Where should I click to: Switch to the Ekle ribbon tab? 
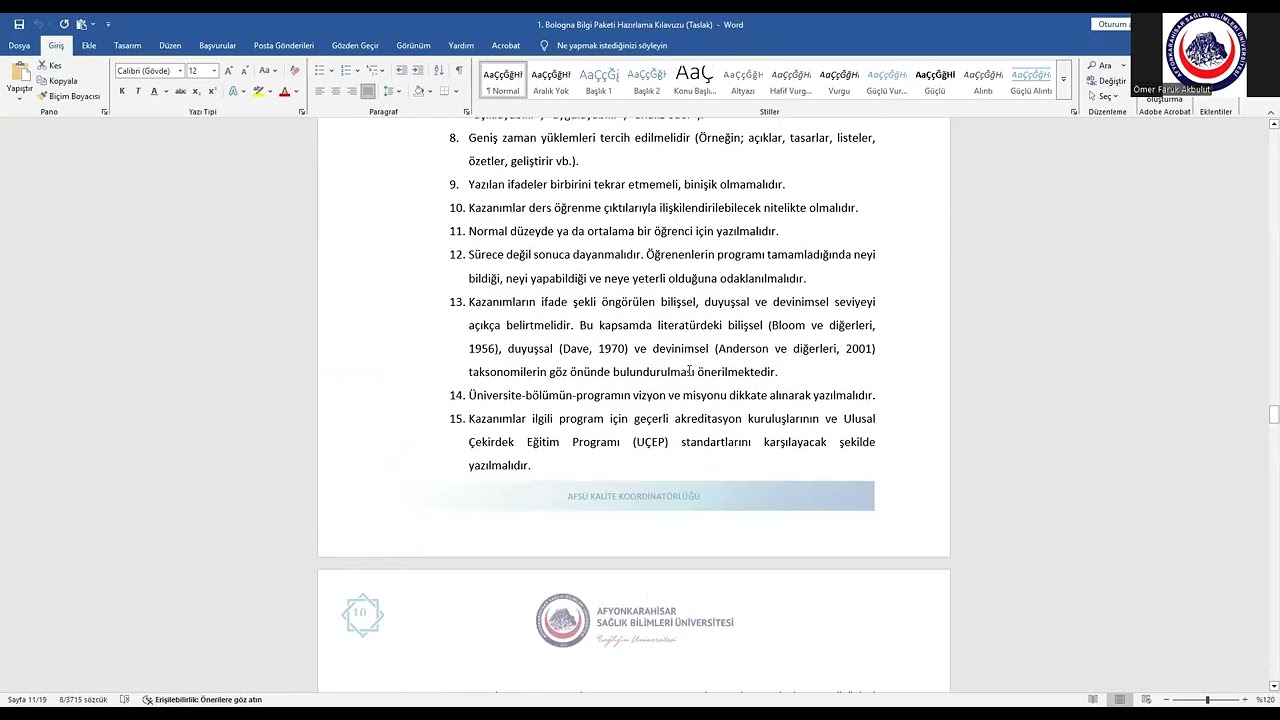[x=89, y=45]
